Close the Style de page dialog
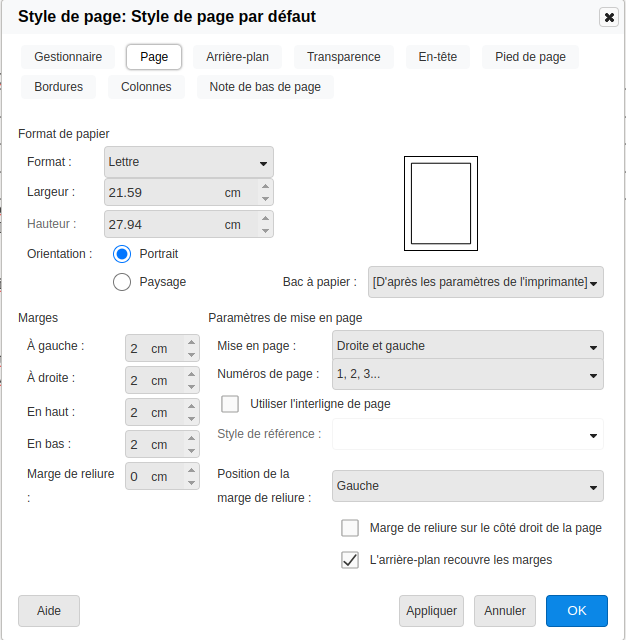Screen dimensions: 626x640 pyautogui.click(x=608, y=17)
